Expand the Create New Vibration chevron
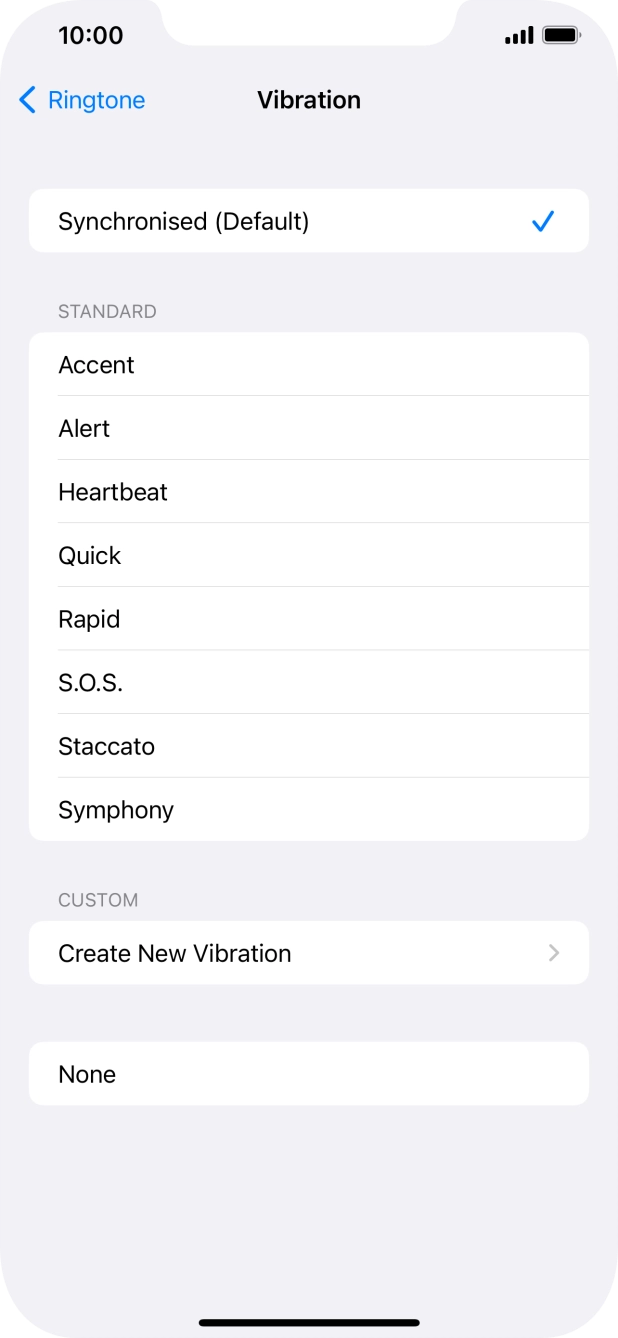 point(553,953)
